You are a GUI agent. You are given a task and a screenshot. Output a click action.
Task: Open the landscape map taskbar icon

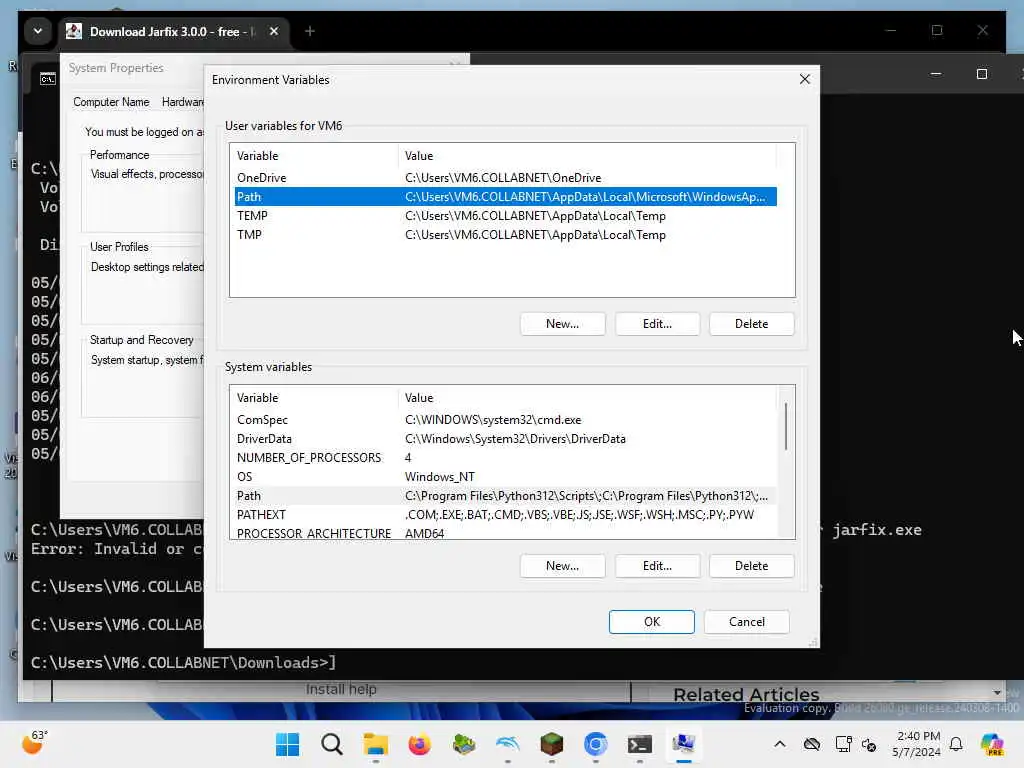pyautogui.click(x=464, y=744)
